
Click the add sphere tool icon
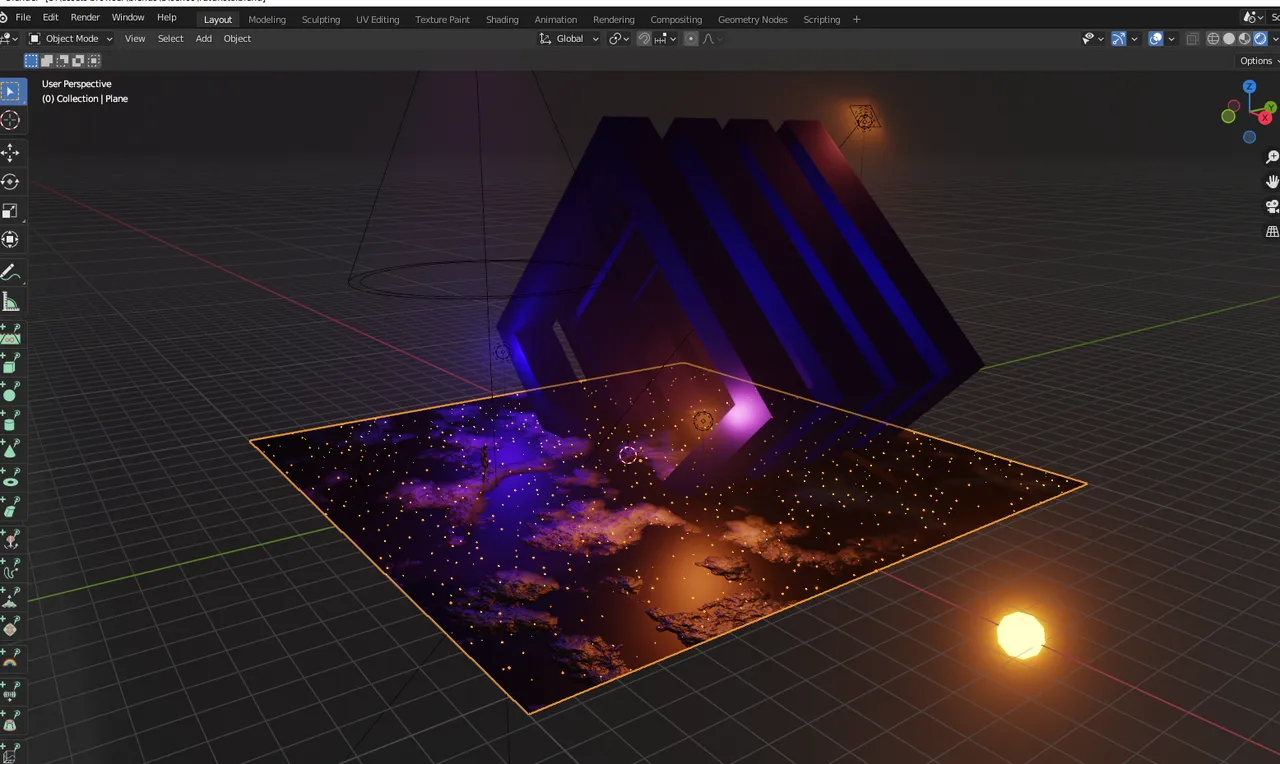pyautogui.click(x=11, y=392)
